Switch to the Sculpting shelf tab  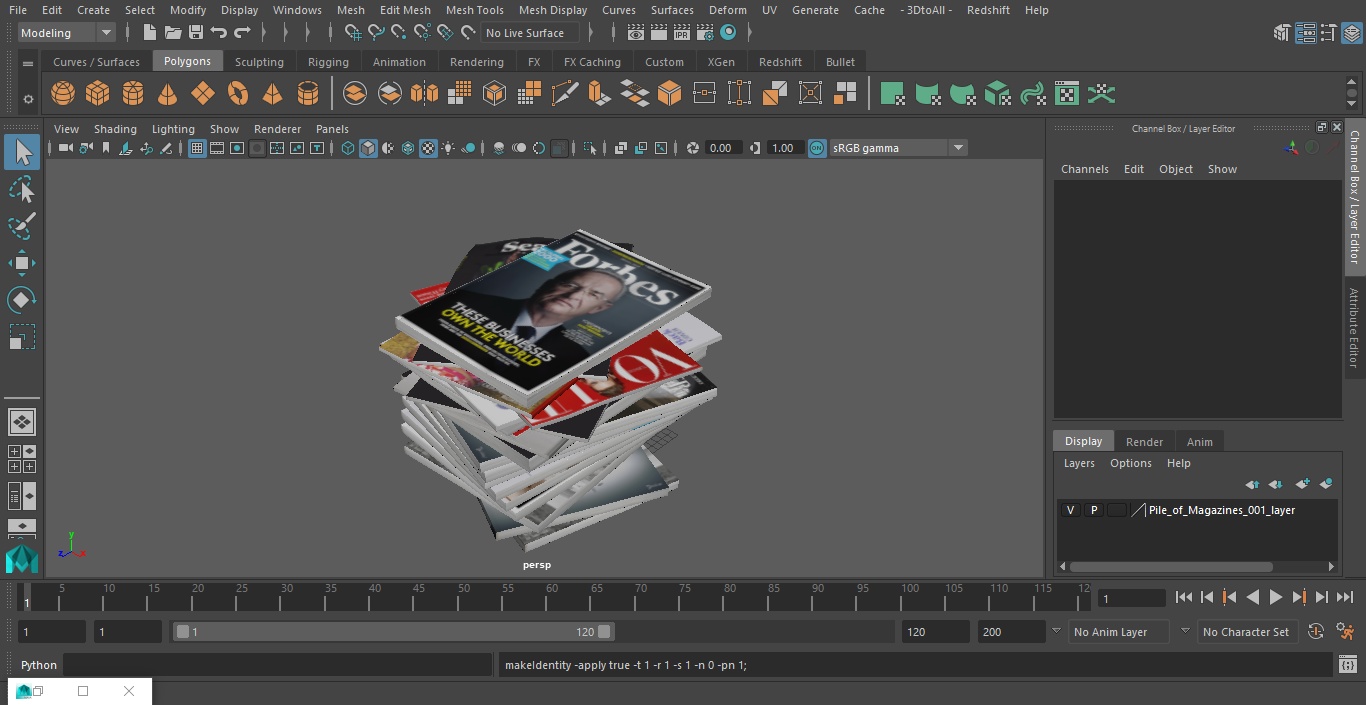(x=259, y=62)
